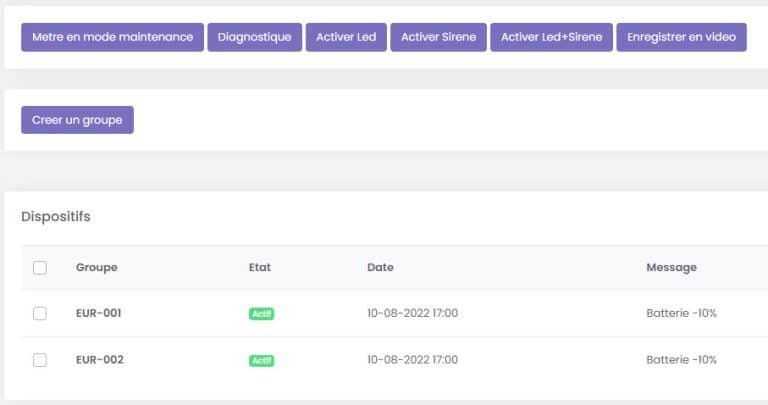Open Creer un groupe

click(77, 120)
